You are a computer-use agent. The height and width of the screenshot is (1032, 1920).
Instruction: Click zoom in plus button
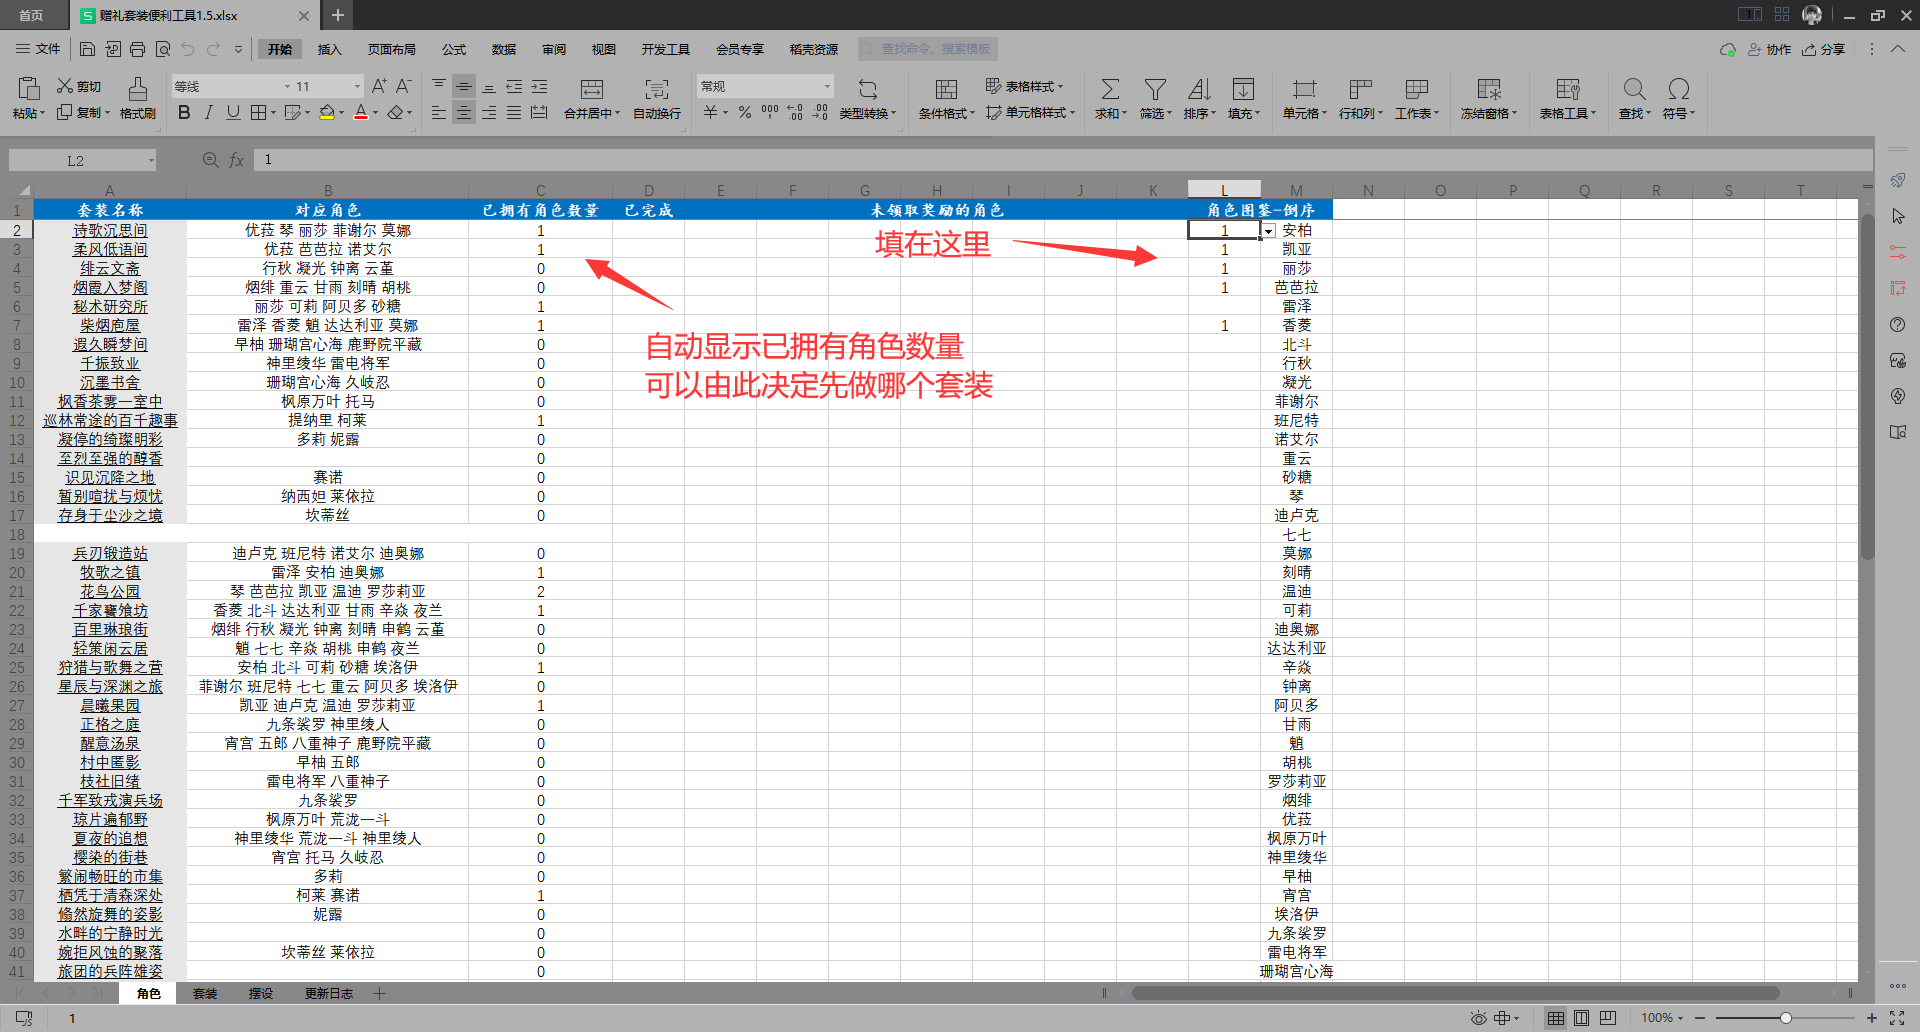[1872, 1018]
